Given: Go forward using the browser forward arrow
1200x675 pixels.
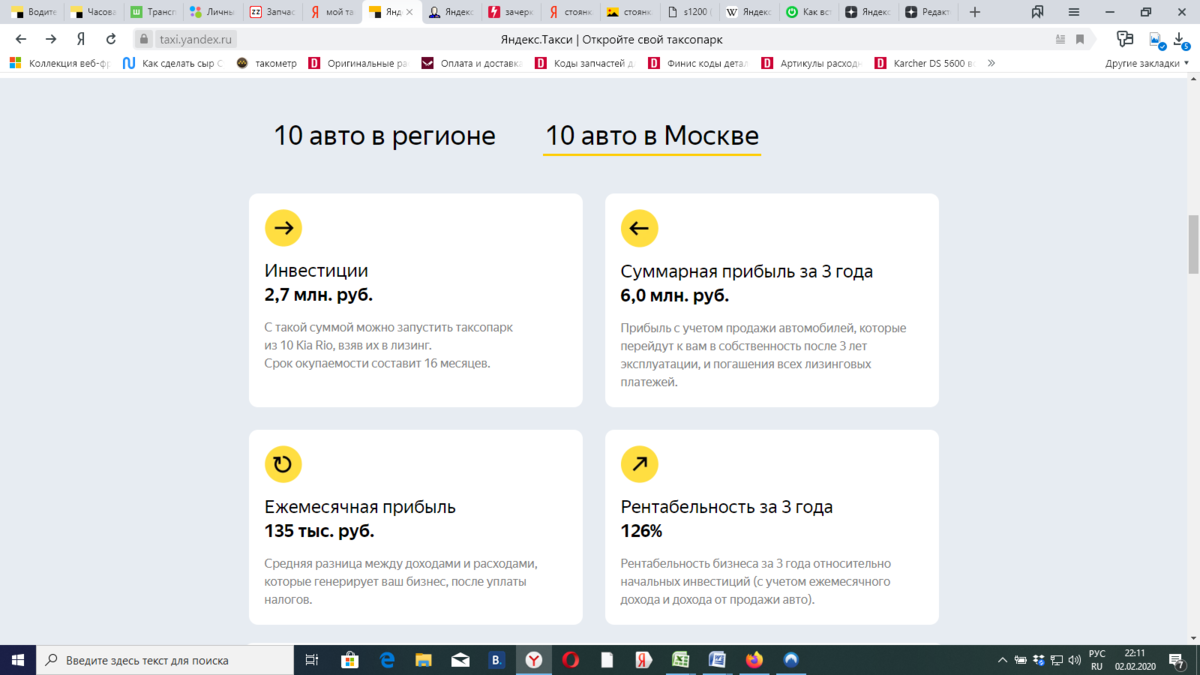Looking at the screenshot, I should [x=51, y=39].
